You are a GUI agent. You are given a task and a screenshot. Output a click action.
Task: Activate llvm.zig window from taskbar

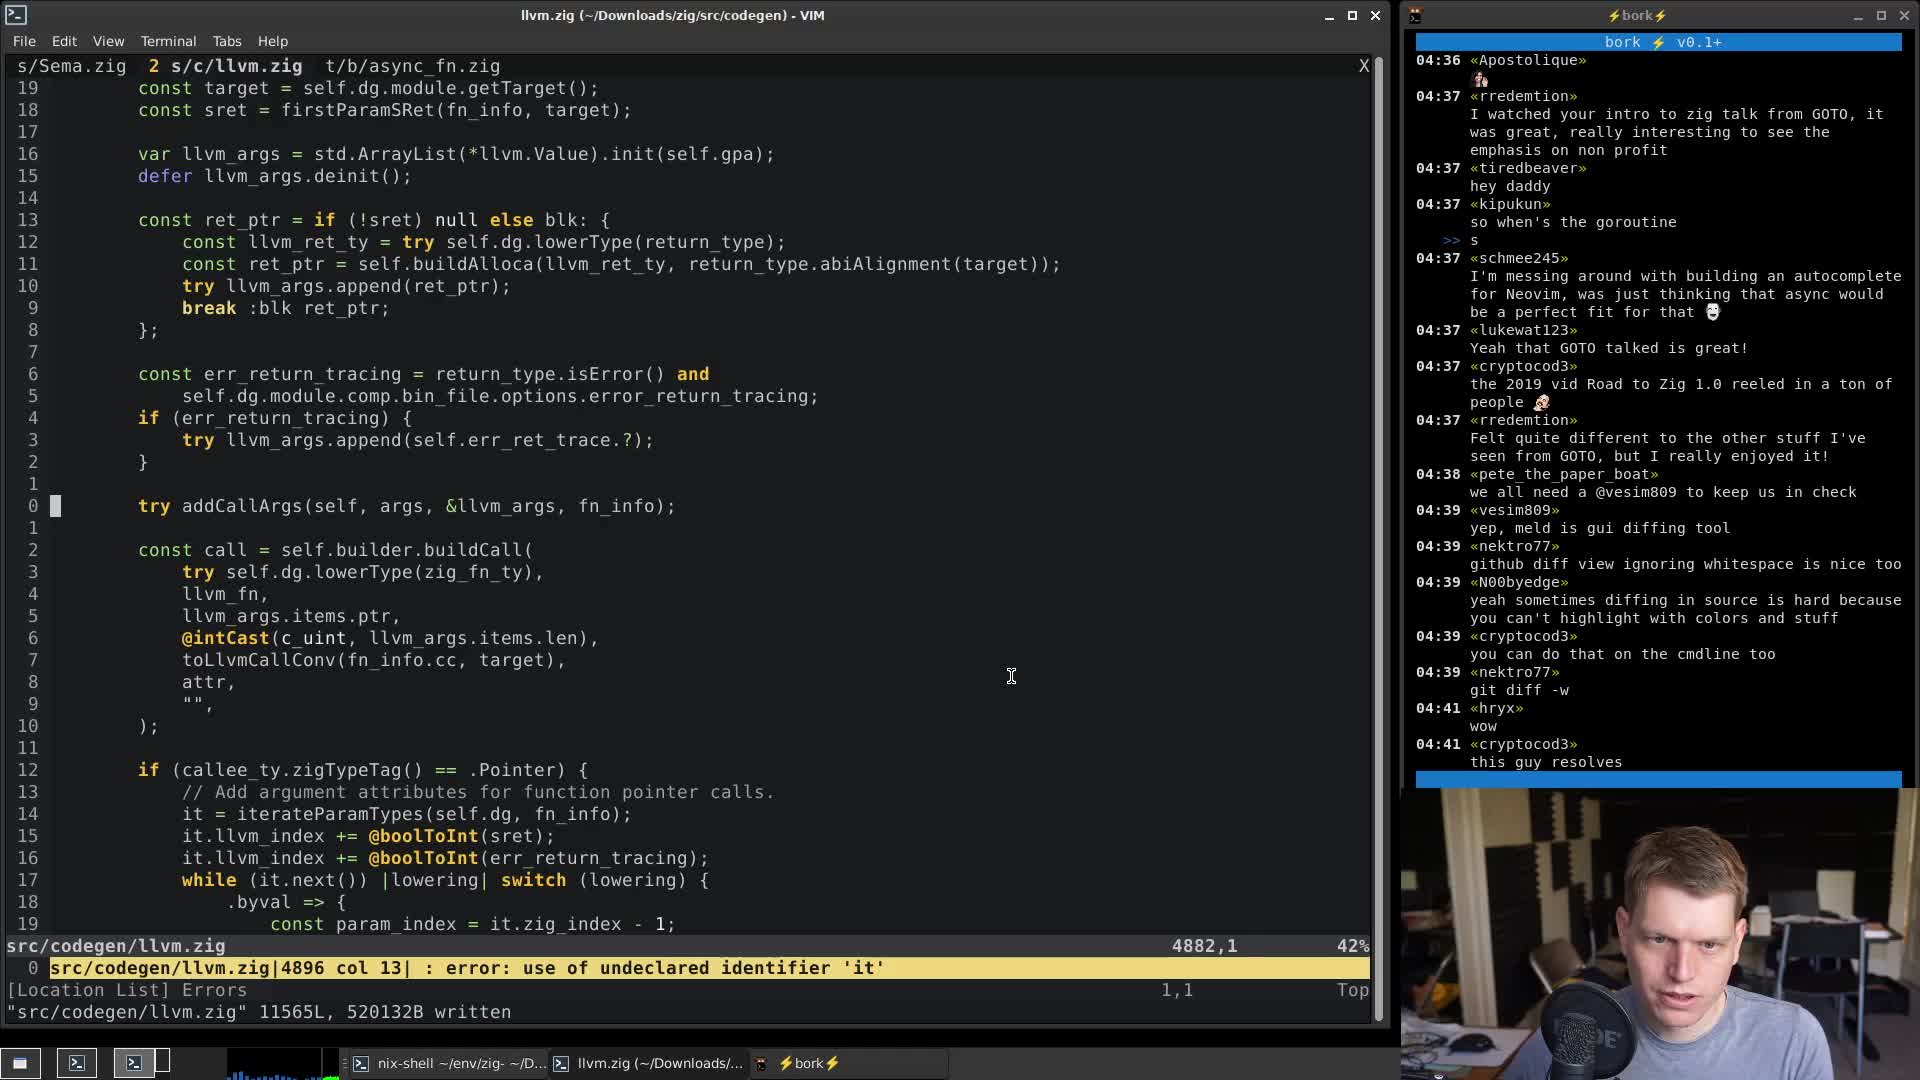coord(648,1063)
